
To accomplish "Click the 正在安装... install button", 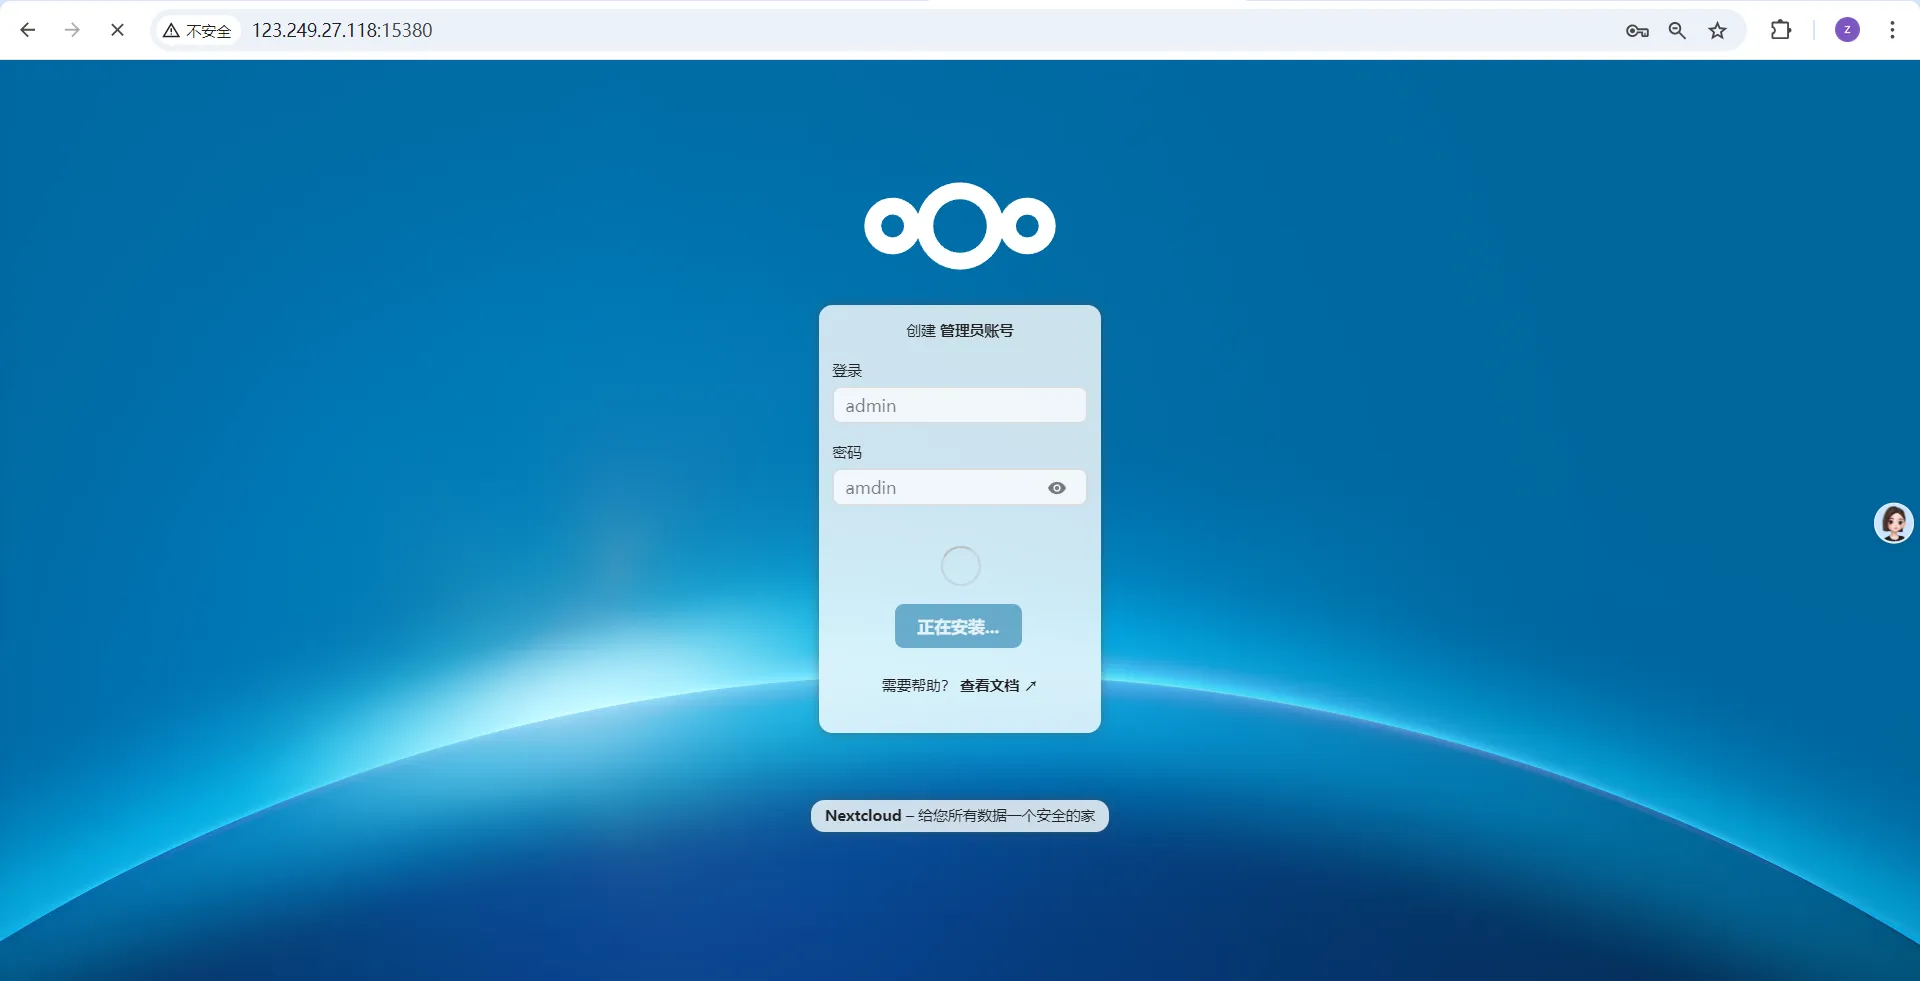I will coord(958,626).
